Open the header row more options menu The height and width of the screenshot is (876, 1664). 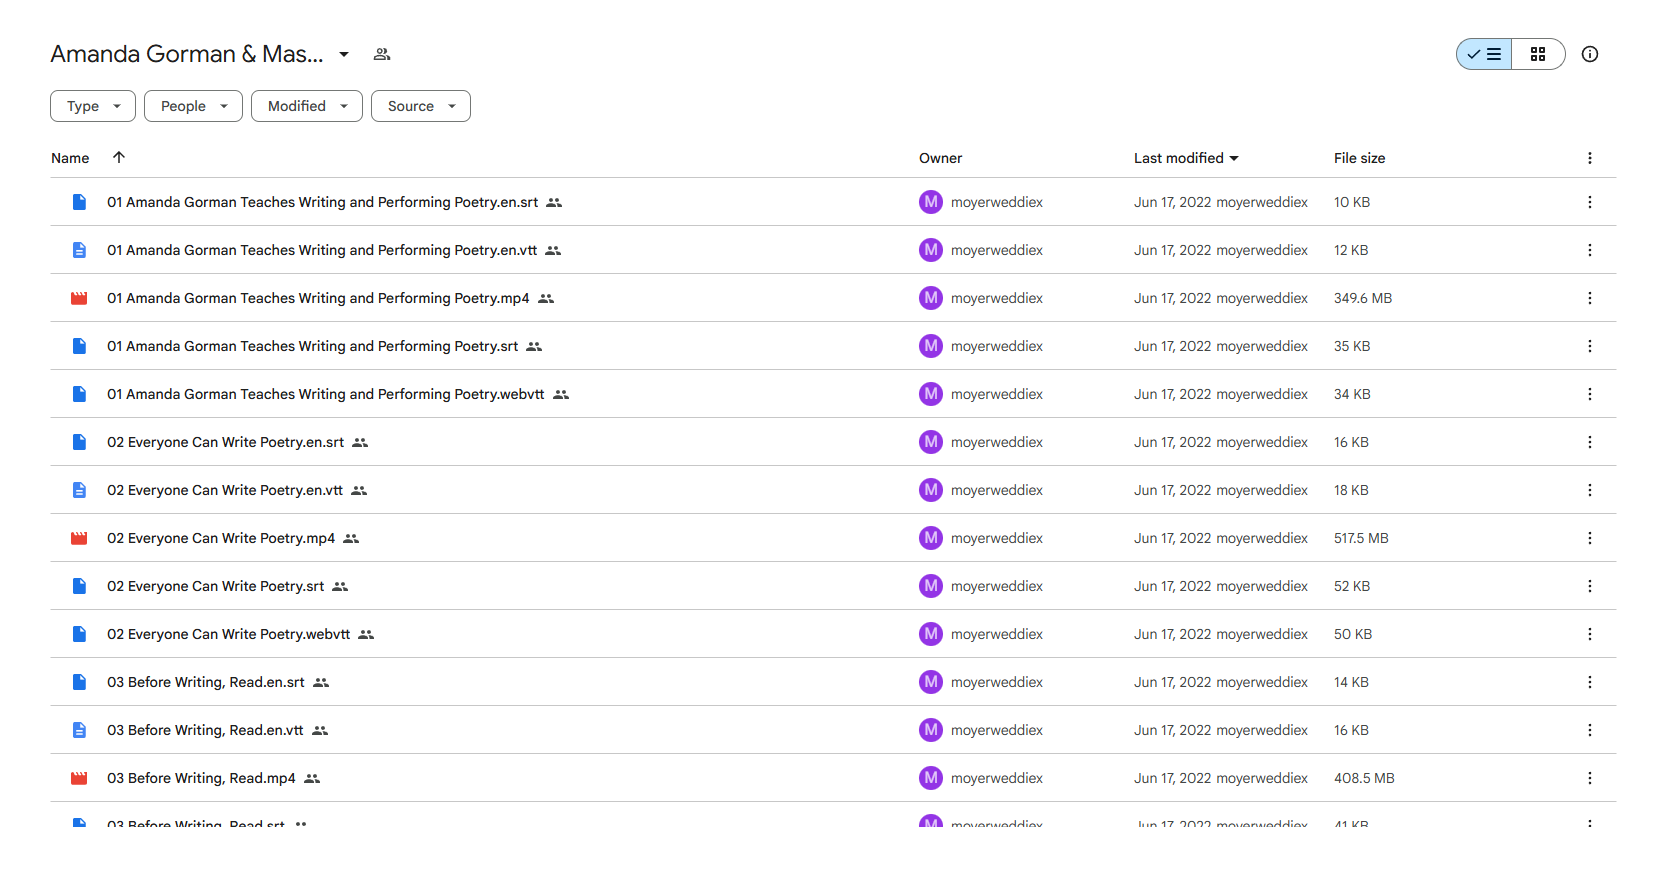tap(1590, 158)
